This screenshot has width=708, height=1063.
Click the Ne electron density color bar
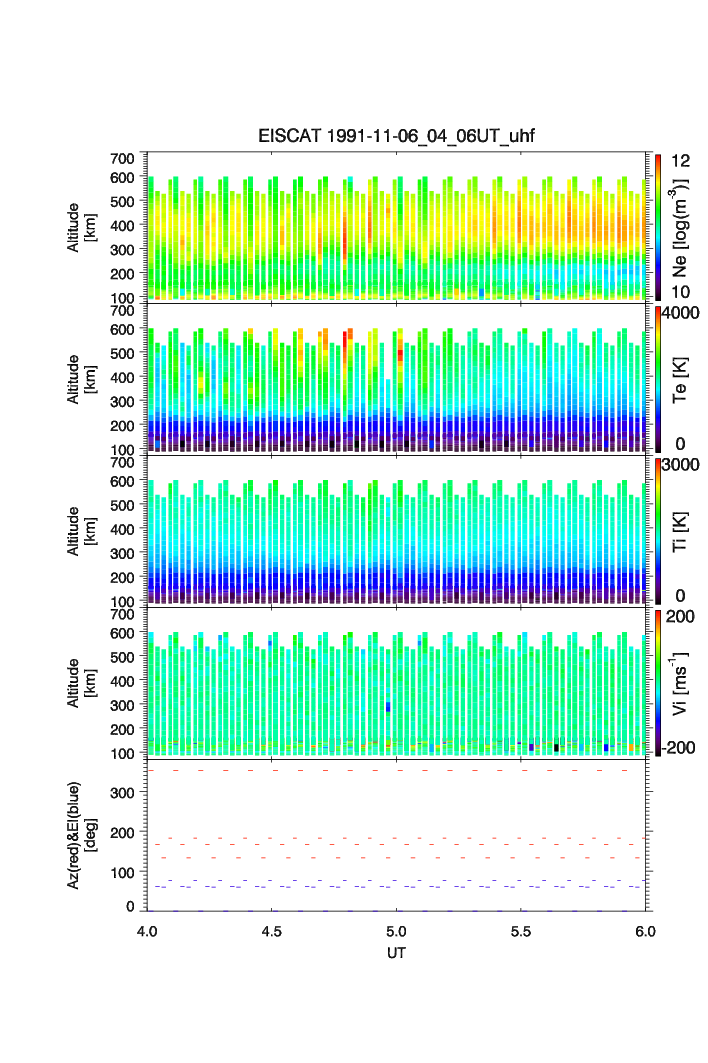pos(658,226)
